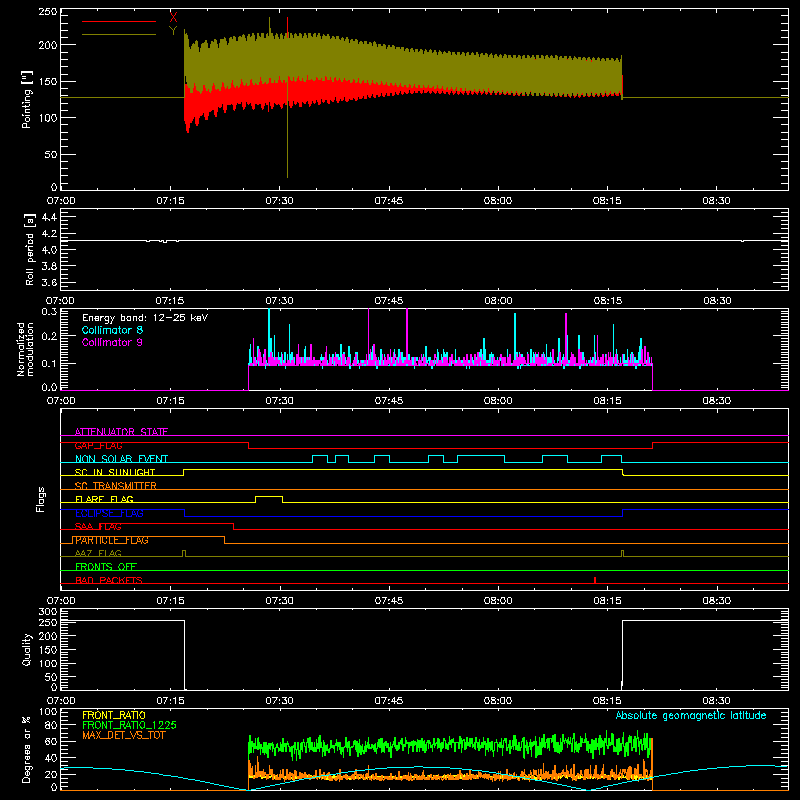The height and width of the screenshot is (800, 800).
Task: Select the SAA_FLAG label
Action: 98,527
